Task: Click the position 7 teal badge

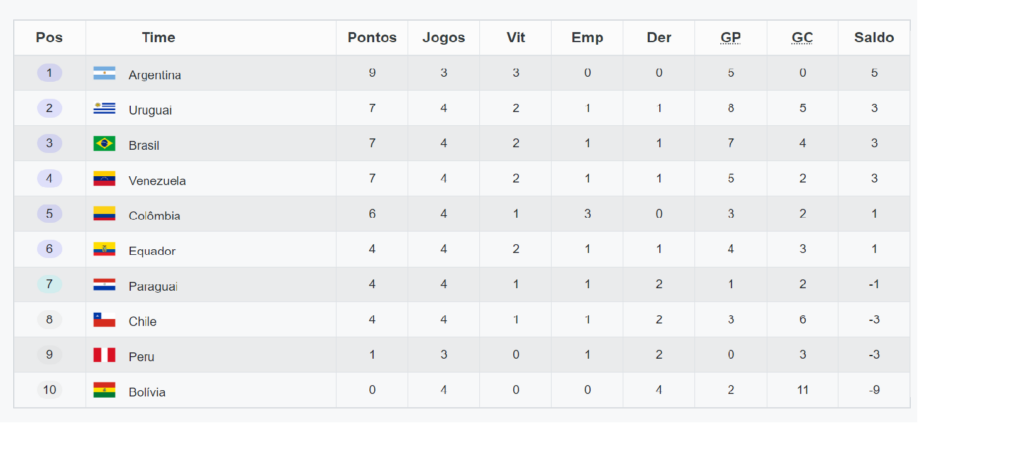Action: click(49, 285)
